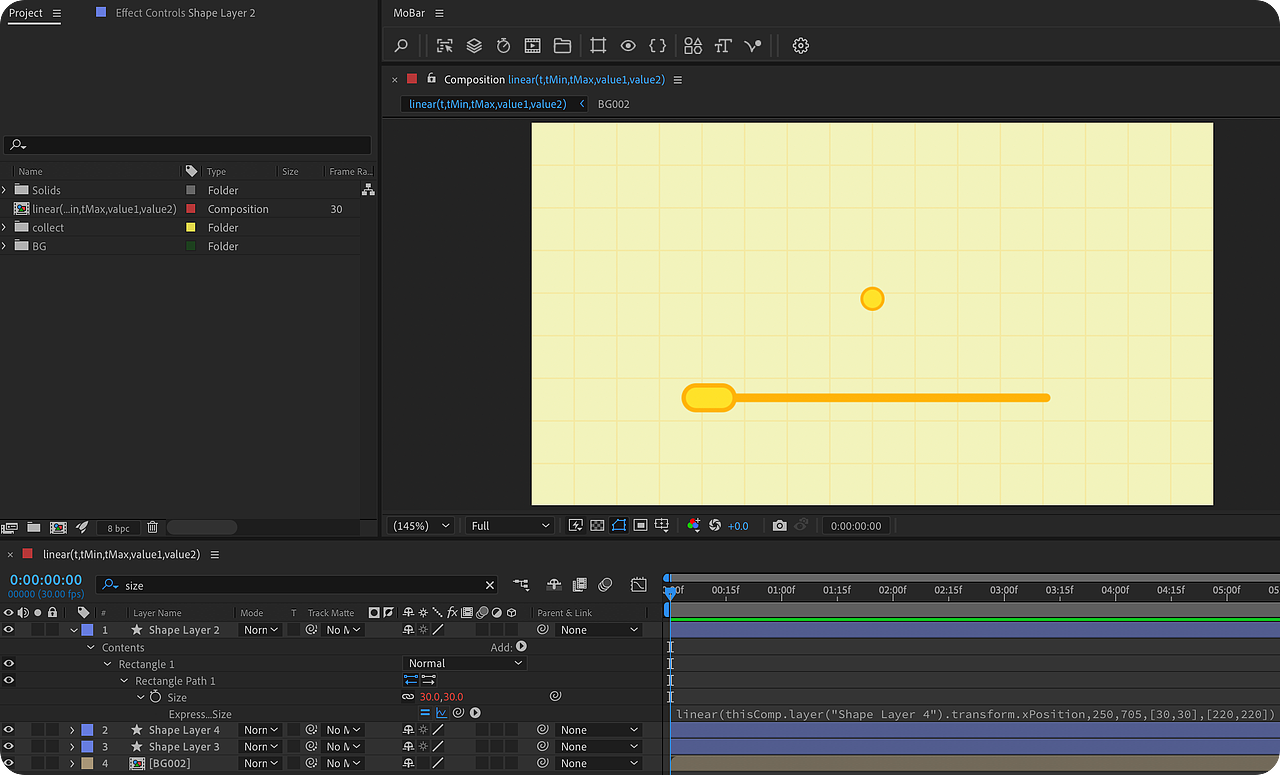
Task: Open Shape Layer 4 Mode dropdown
Action: pyautogui.click(x=262, y=730)
